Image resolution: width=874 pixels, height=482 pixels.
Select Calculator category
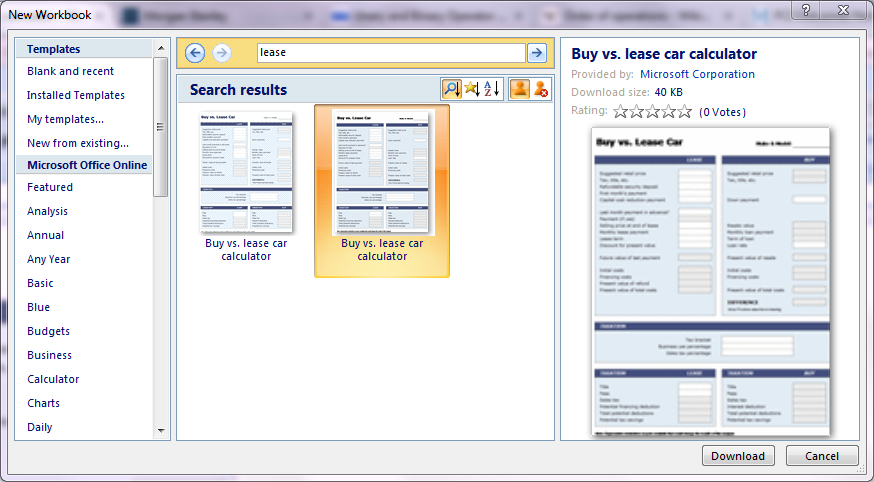pyautogui.click(x=54, y=379)
